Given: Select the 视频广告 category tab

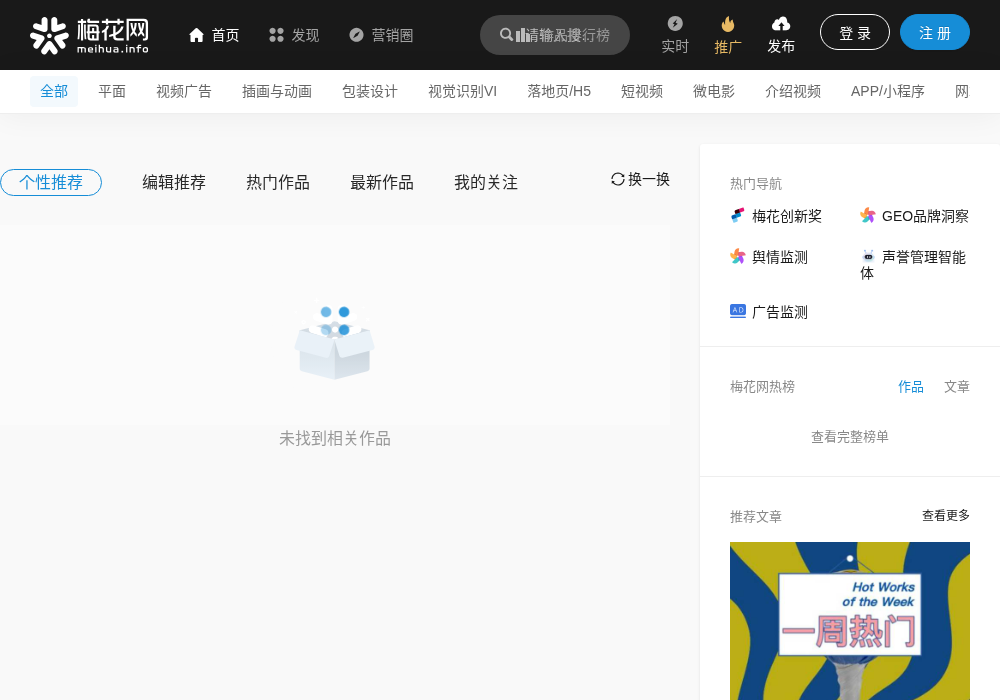Looking at the screenshot, I should [x=184, y=91].
